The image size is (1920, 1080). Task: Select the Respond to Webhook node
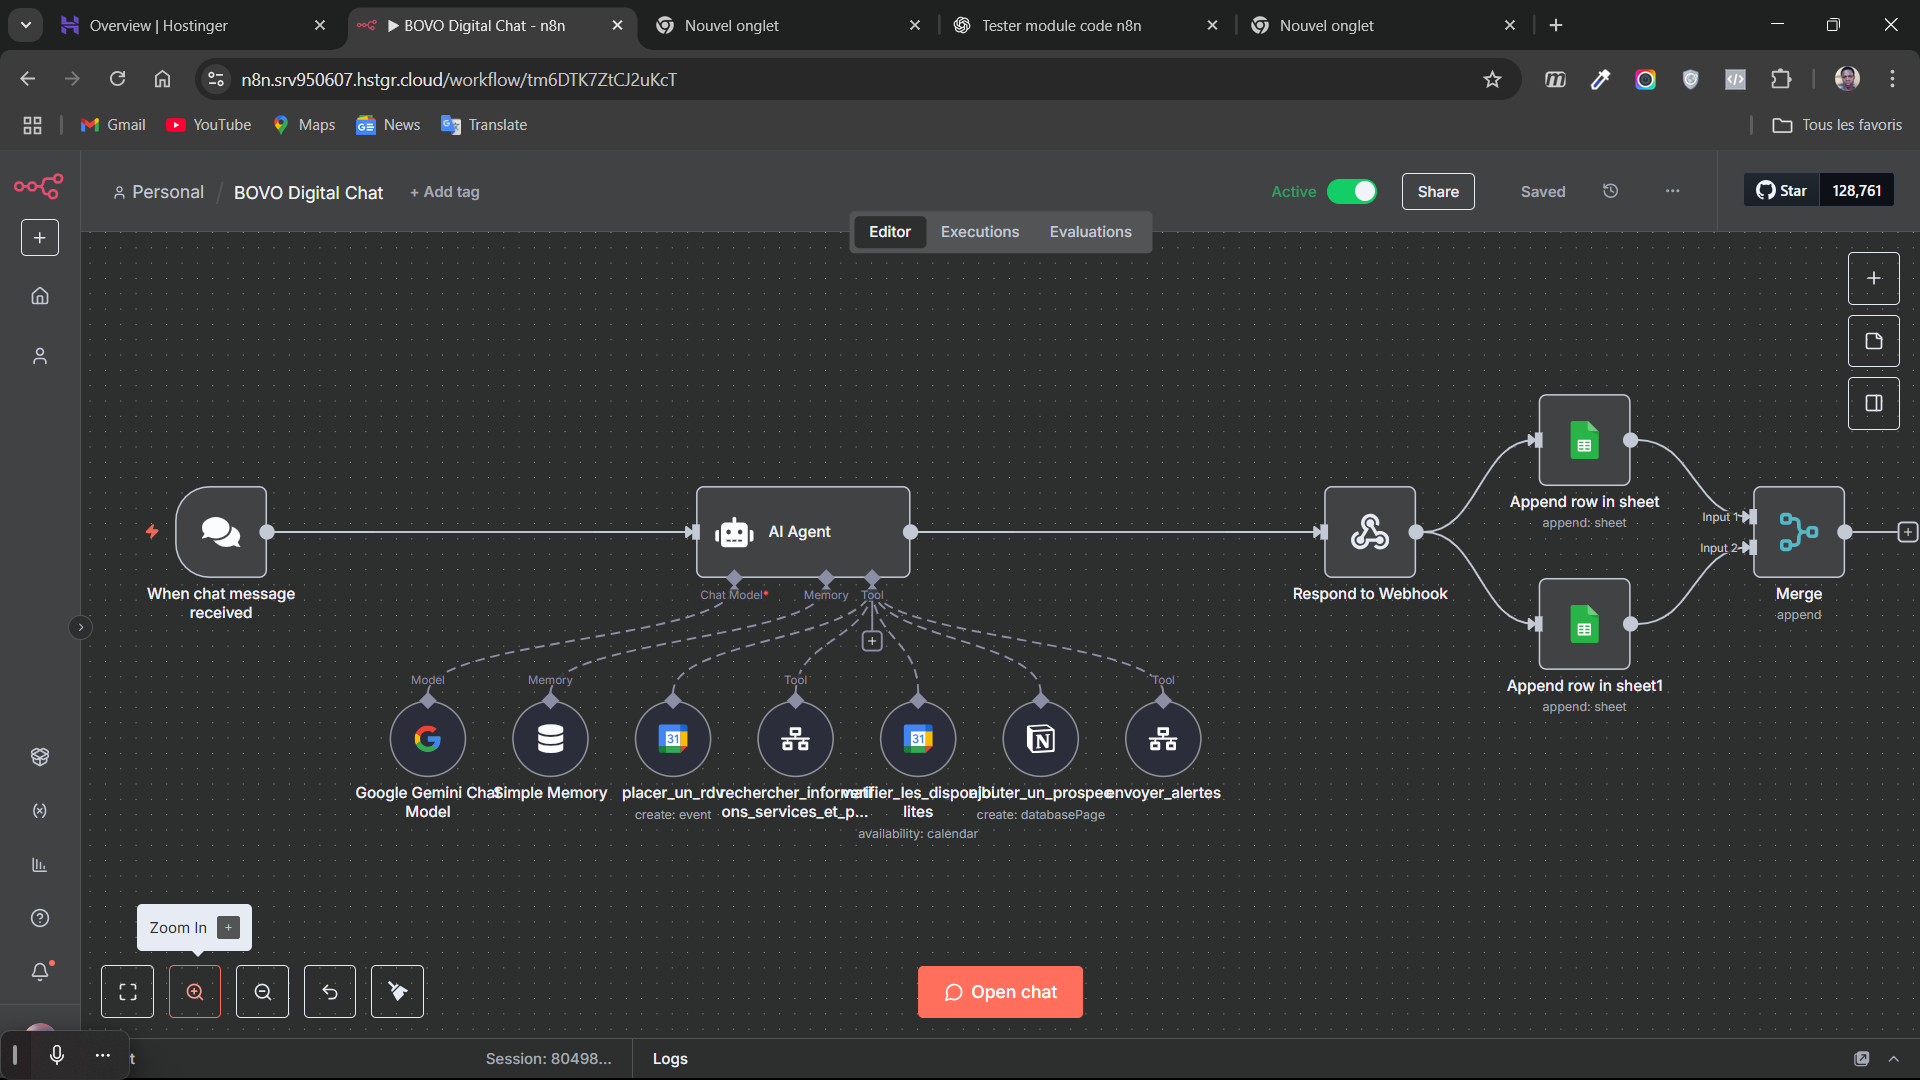[x=1369, y=532]
